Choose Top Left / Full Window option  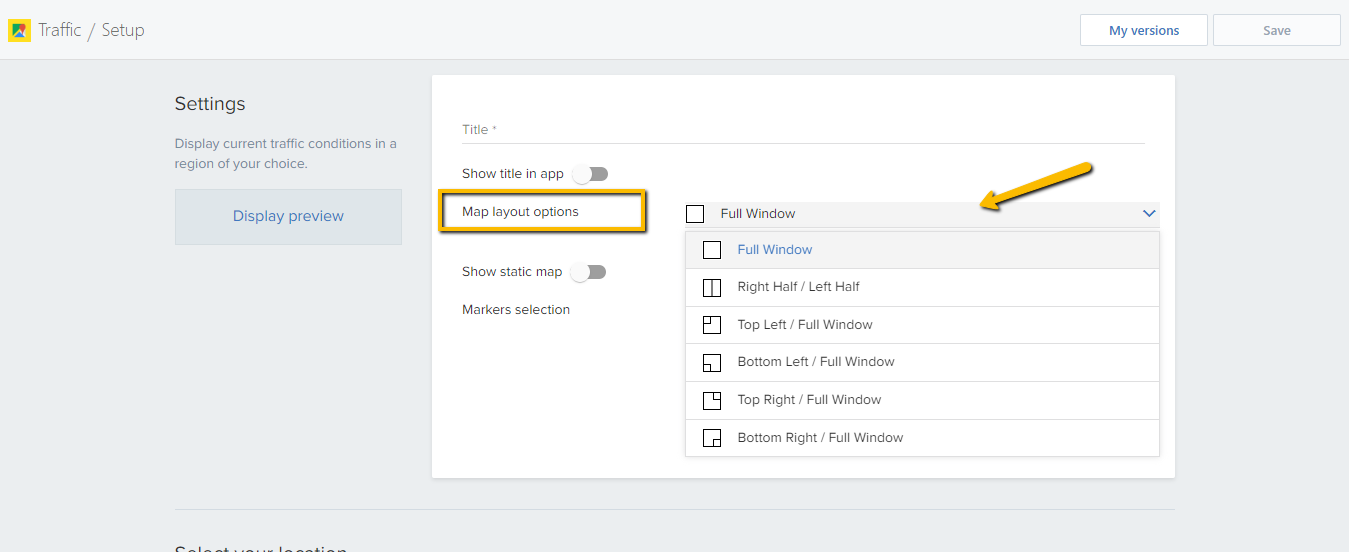(x=804, y=325)
